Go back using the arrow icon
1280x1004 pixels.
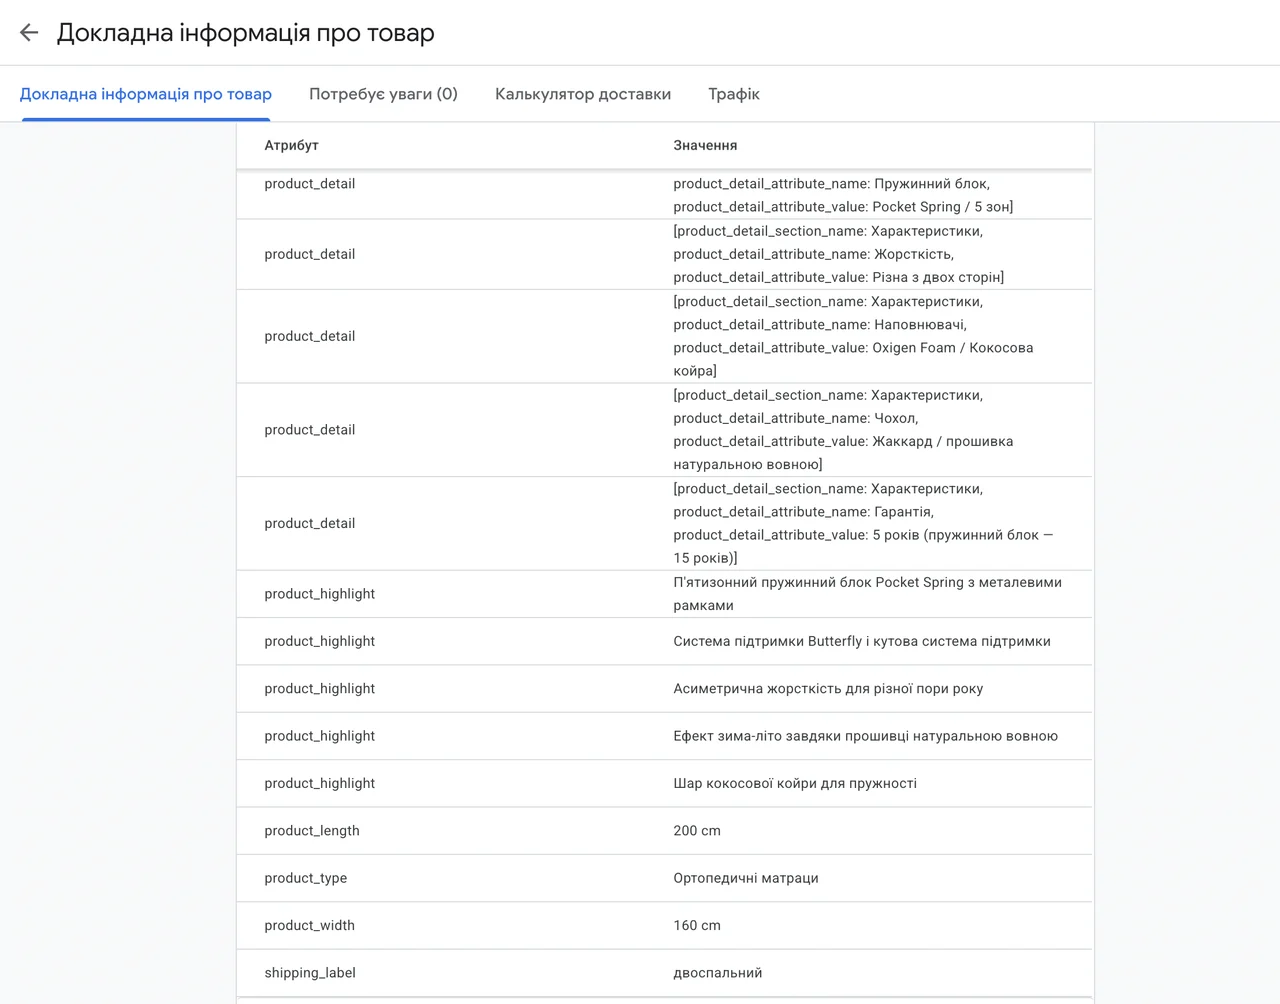coord(29,33)
